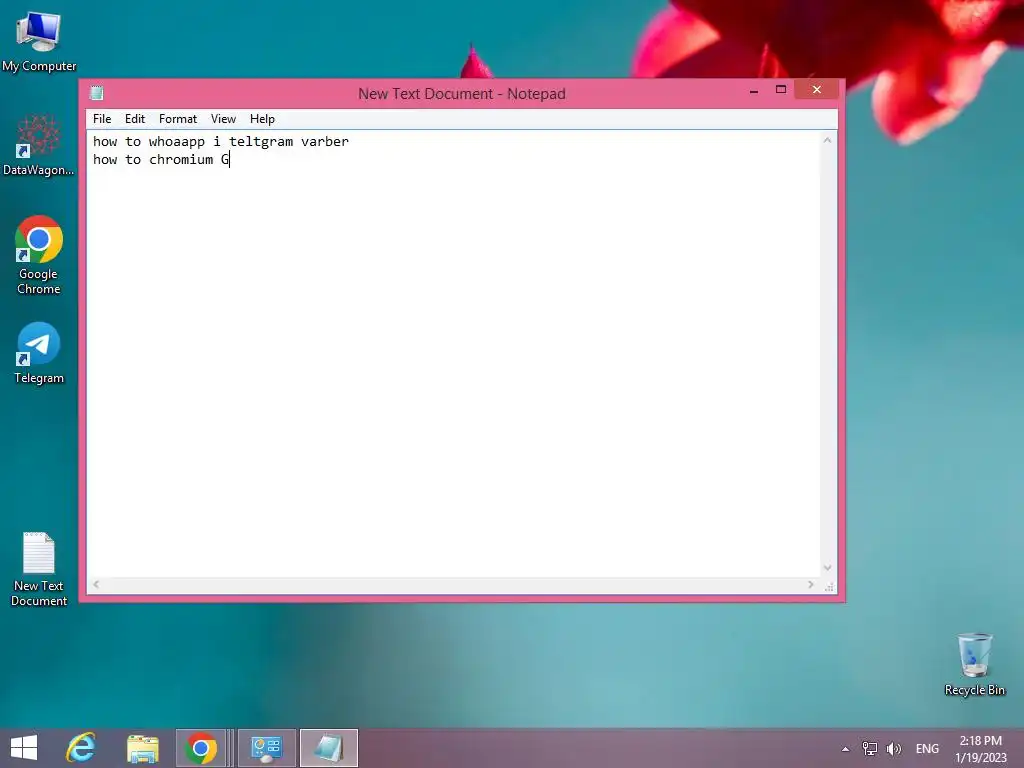Select the New Text Document desktop file
The image size is (1024, 768).
click(x=39, y=569)
